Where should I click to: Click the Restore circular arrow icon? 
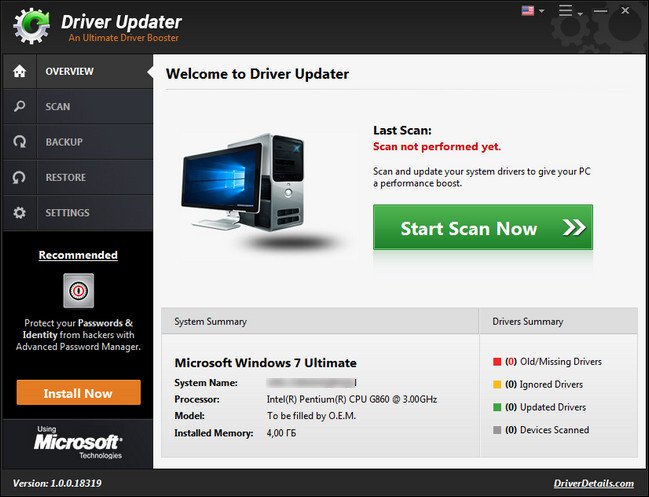[19, 178]
